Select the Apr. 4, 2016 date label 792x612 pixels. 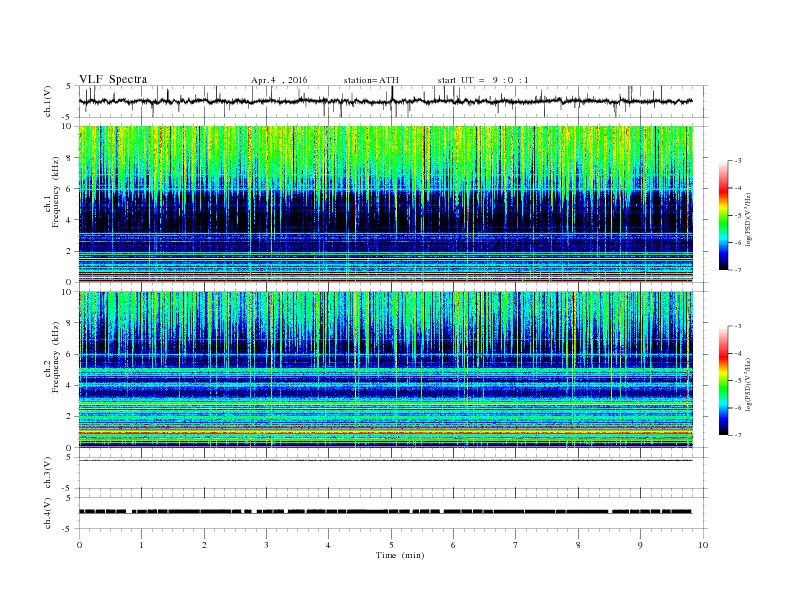coord(279,79)
